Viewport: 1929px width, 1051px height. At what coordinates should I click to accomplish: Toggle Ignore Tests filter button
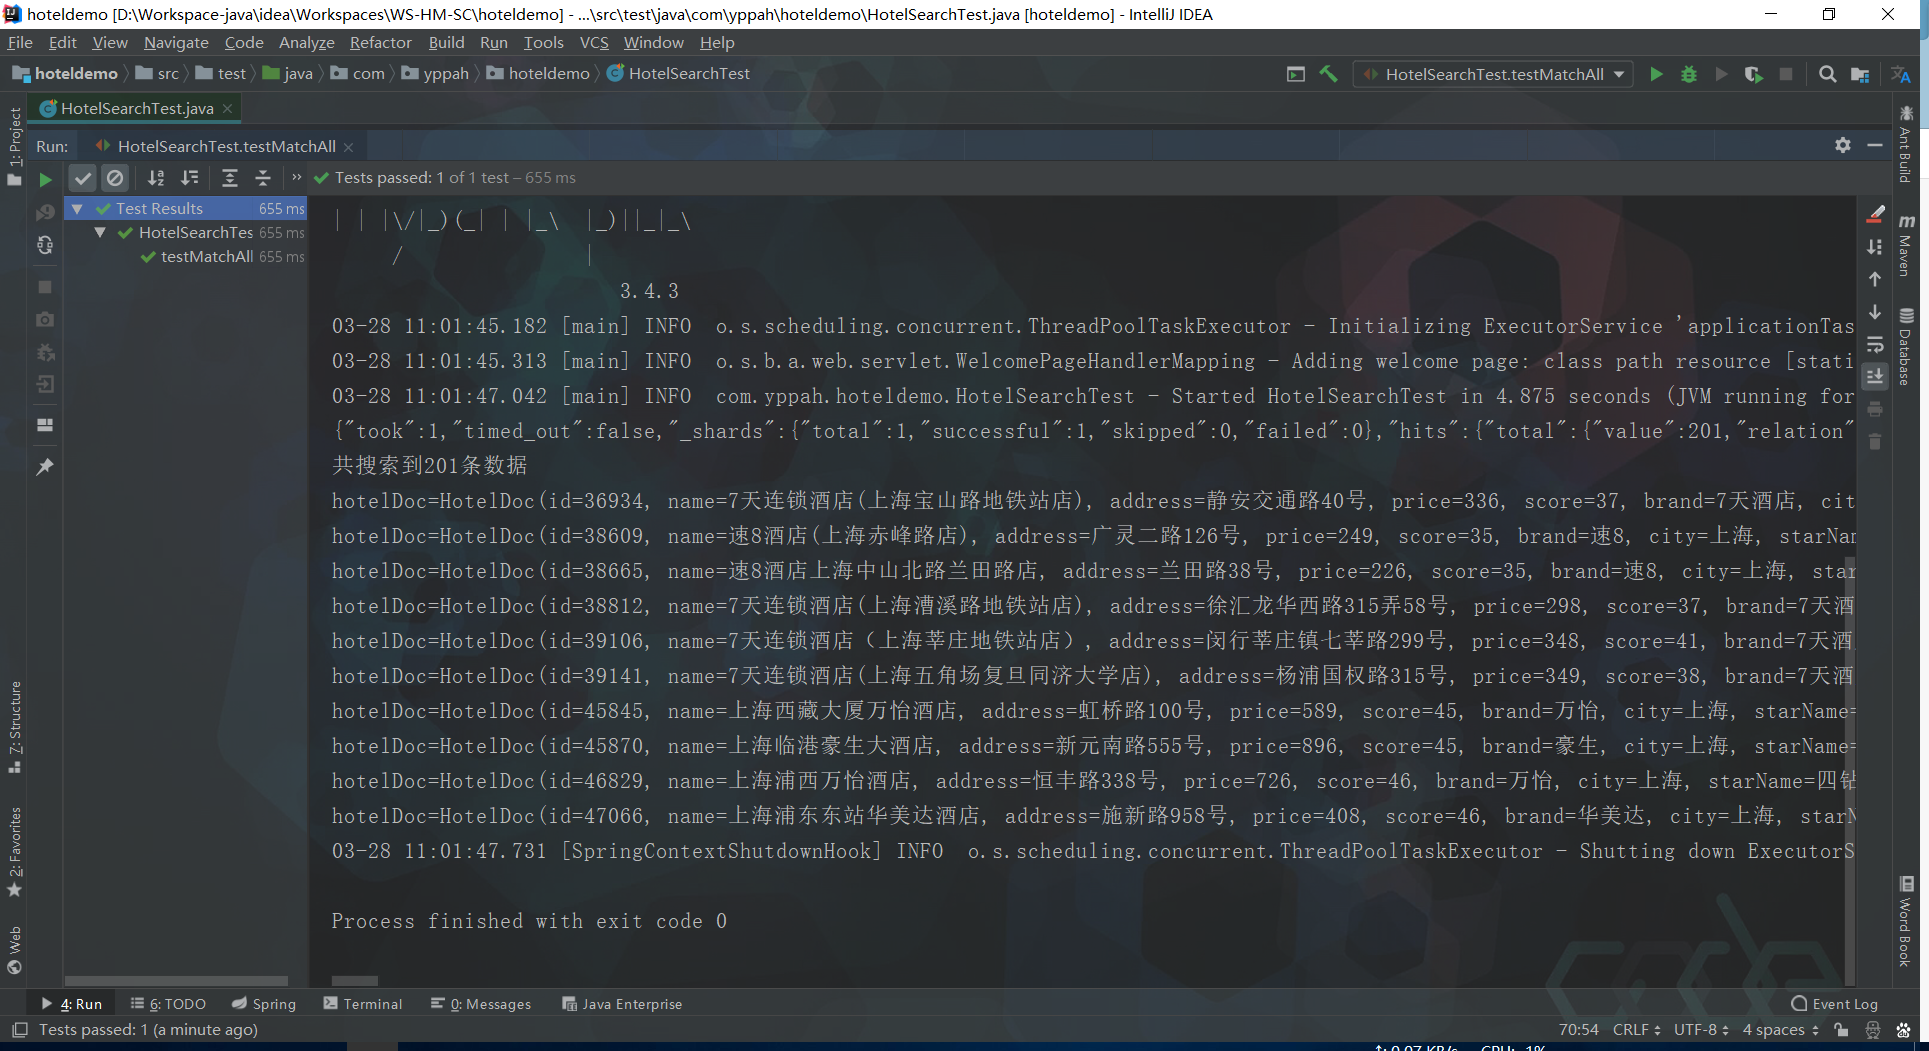[x=115, y=178]
